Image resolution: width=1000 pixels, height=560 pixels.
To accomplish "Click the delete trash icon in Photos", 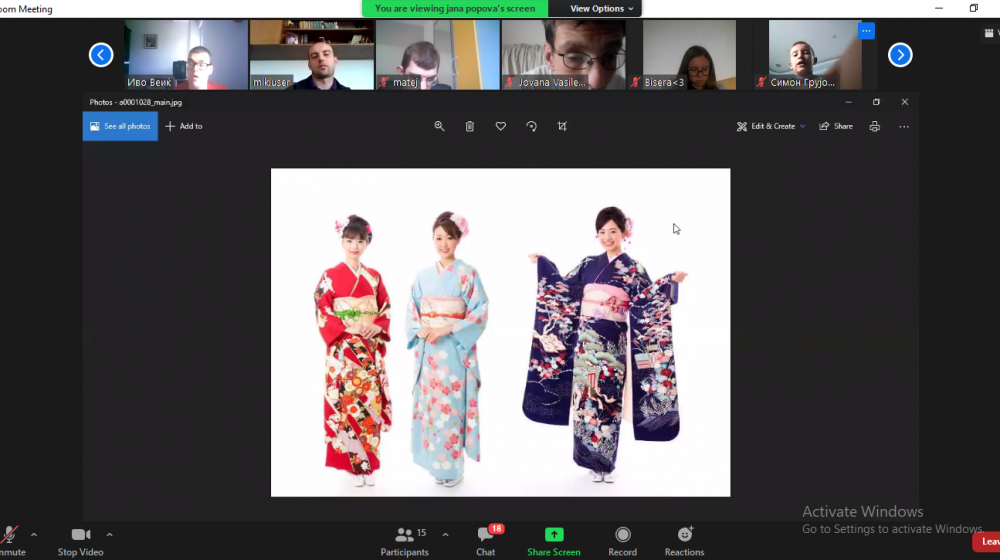I will pos(470,126).
